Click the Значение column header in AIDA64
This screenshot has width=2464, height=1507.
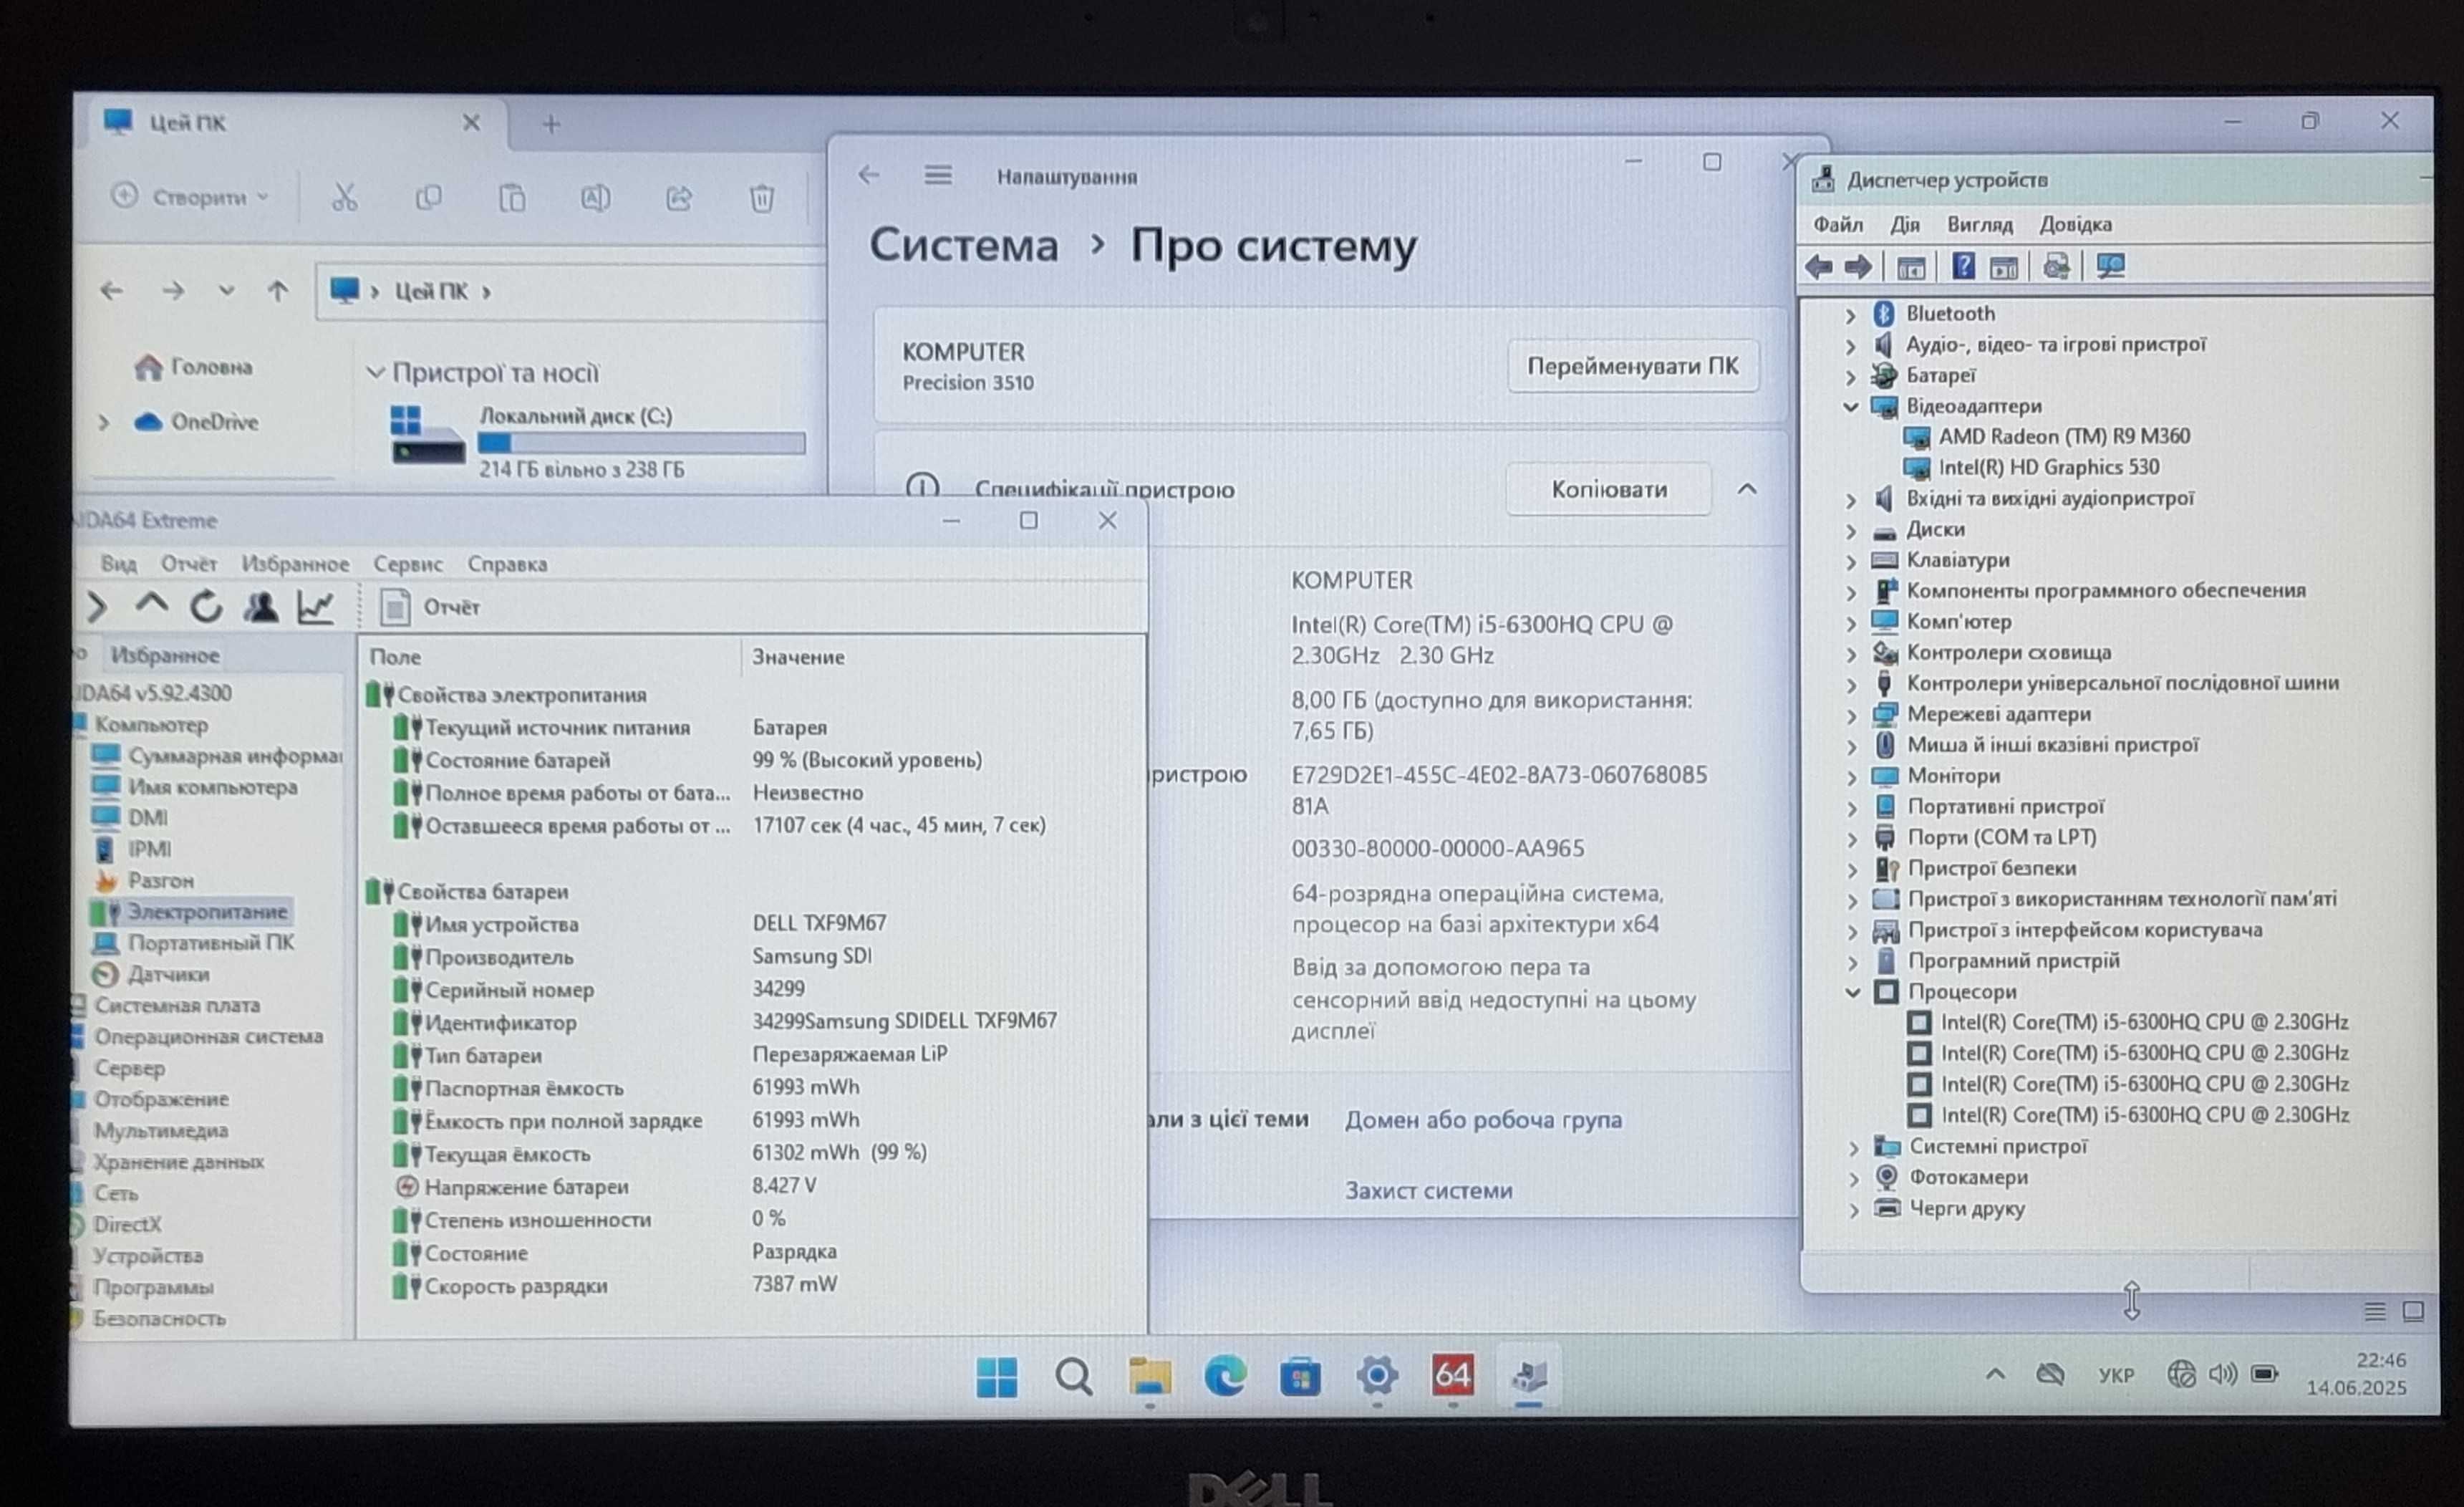[798, 657]
